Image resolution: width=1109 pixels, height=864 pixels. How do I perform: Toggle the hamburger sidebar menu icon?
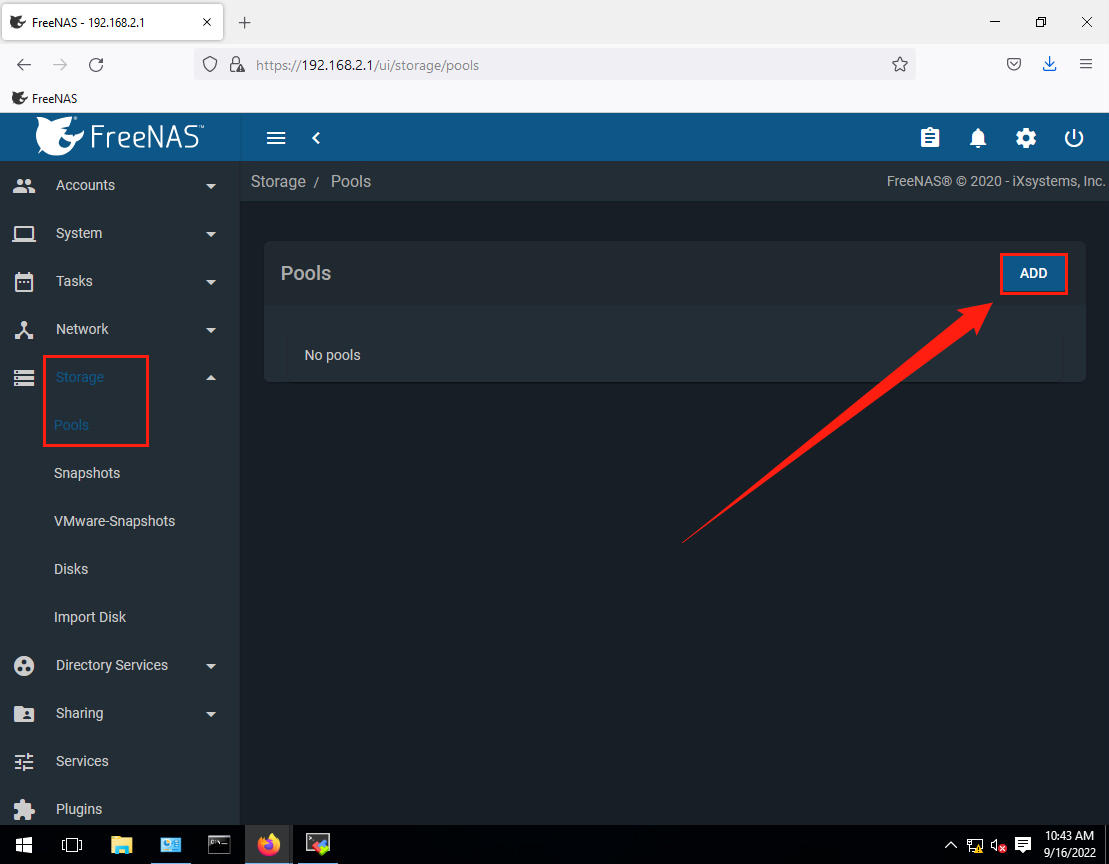click(x=276, y=138)
